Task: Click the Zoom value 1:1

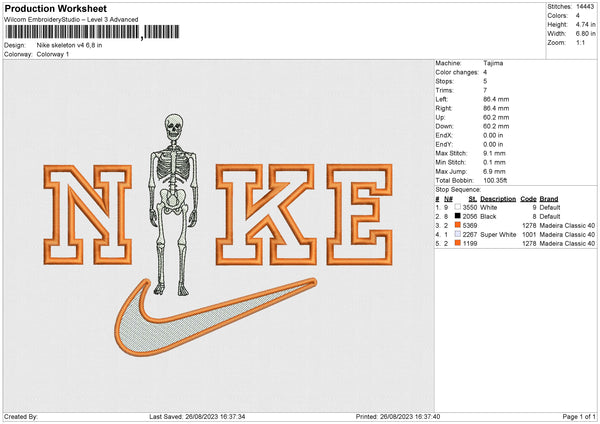Action: (580, 42)
